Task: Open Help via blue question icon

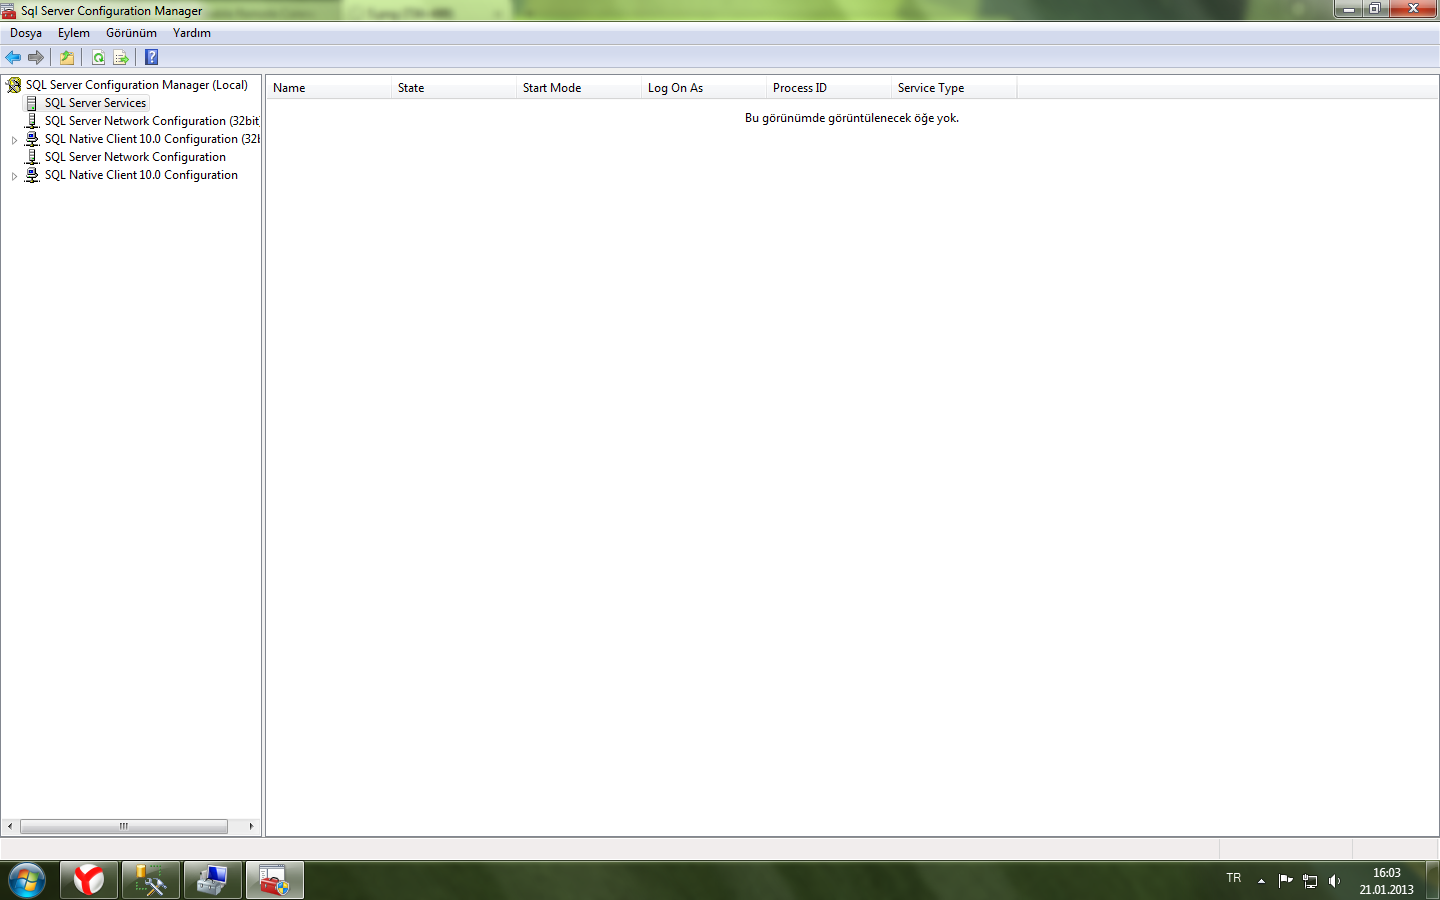Action: pyautogui.click(x=152, y=57)
